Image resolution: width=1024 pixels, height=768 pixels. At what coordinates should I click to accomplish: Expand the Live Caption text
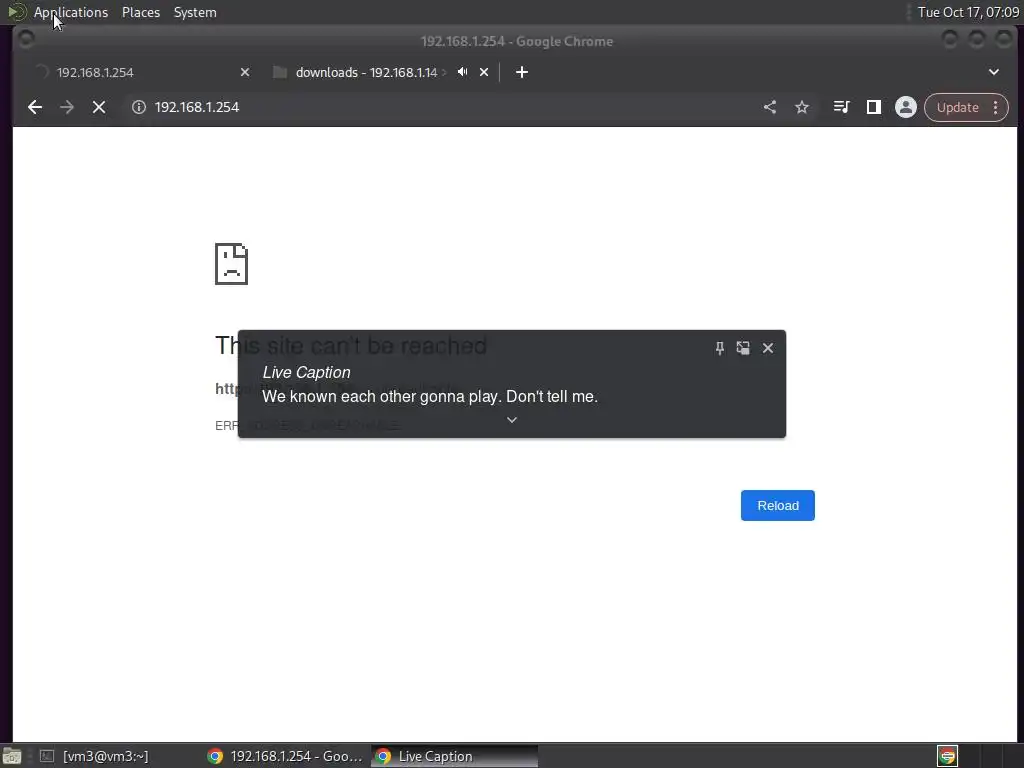coord(512,420)
